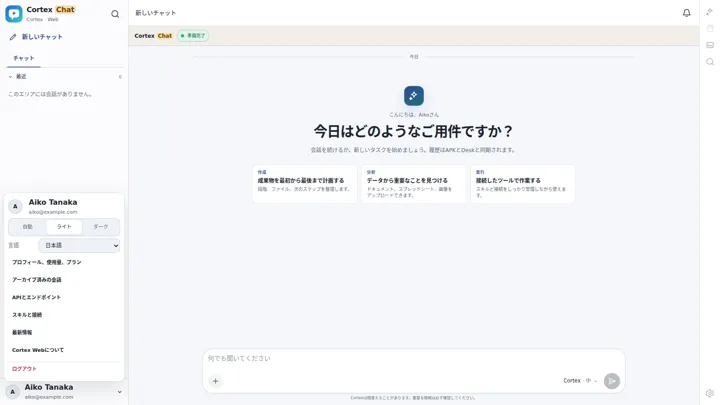Click the avatar A in the account popup header
720x405 pixels.
pos(15,207)
